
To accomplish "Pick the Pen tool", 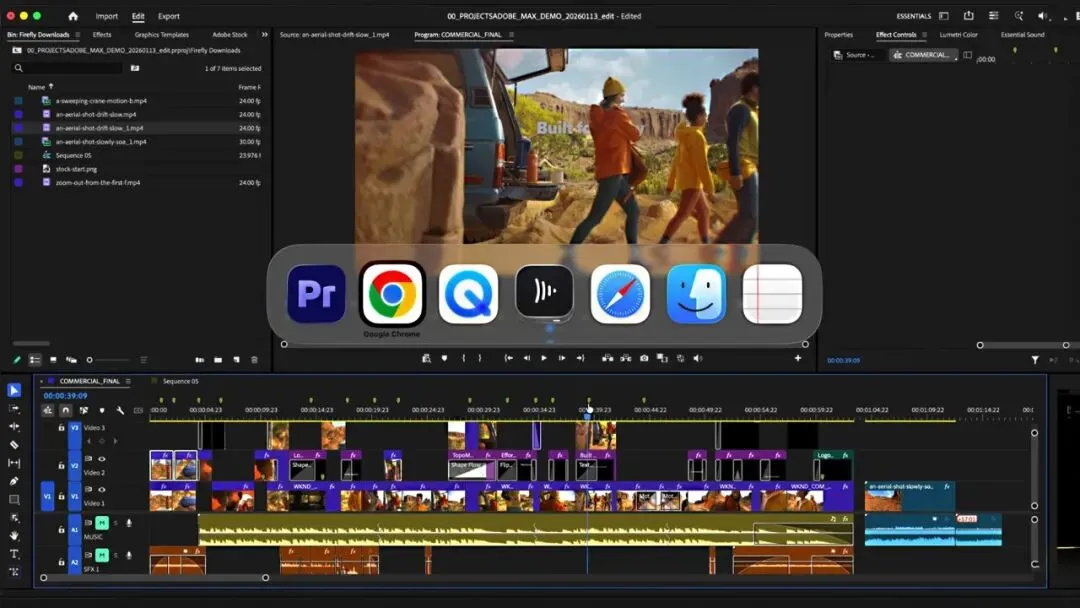I will (14, 481).
